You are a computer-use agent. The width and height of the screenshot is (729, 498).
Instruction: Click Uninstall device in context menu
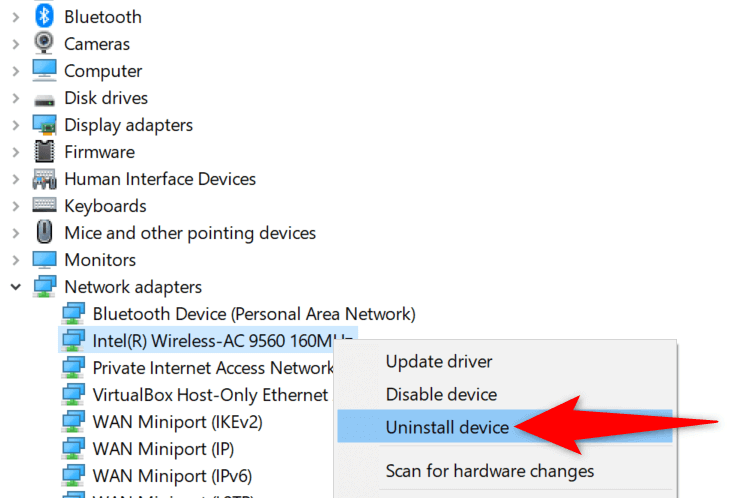pyautogui.click(x=447, y=427)
